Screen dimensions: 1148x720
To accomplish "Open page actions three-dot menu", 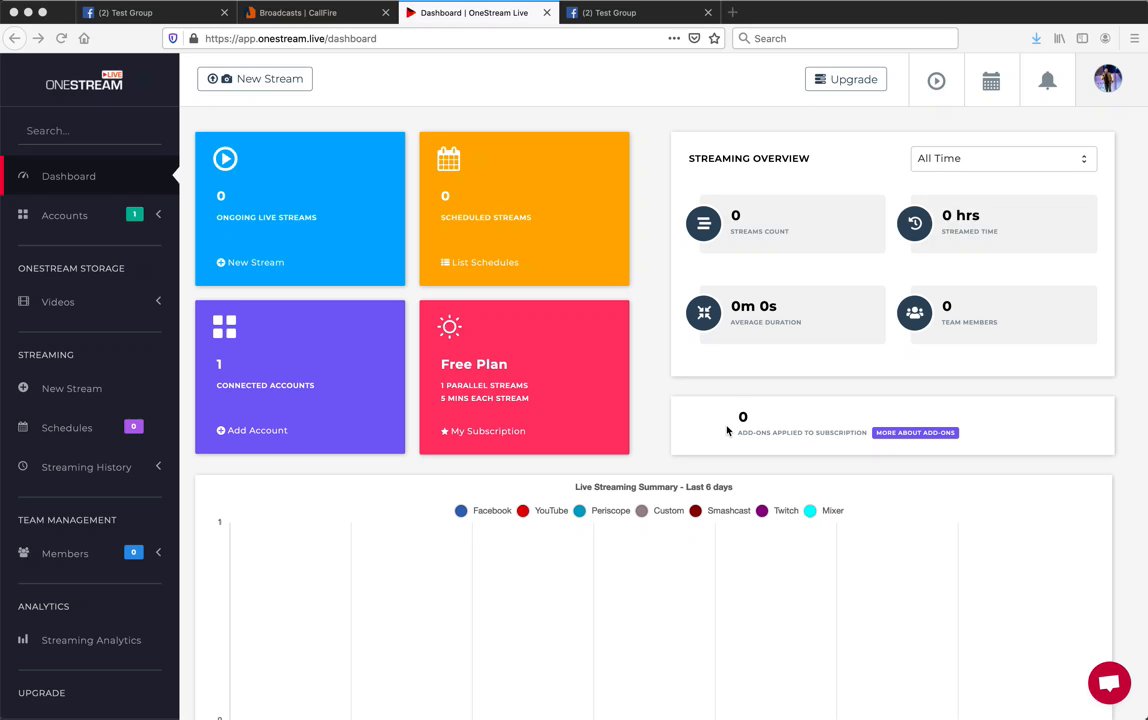I will click(674, 38).
